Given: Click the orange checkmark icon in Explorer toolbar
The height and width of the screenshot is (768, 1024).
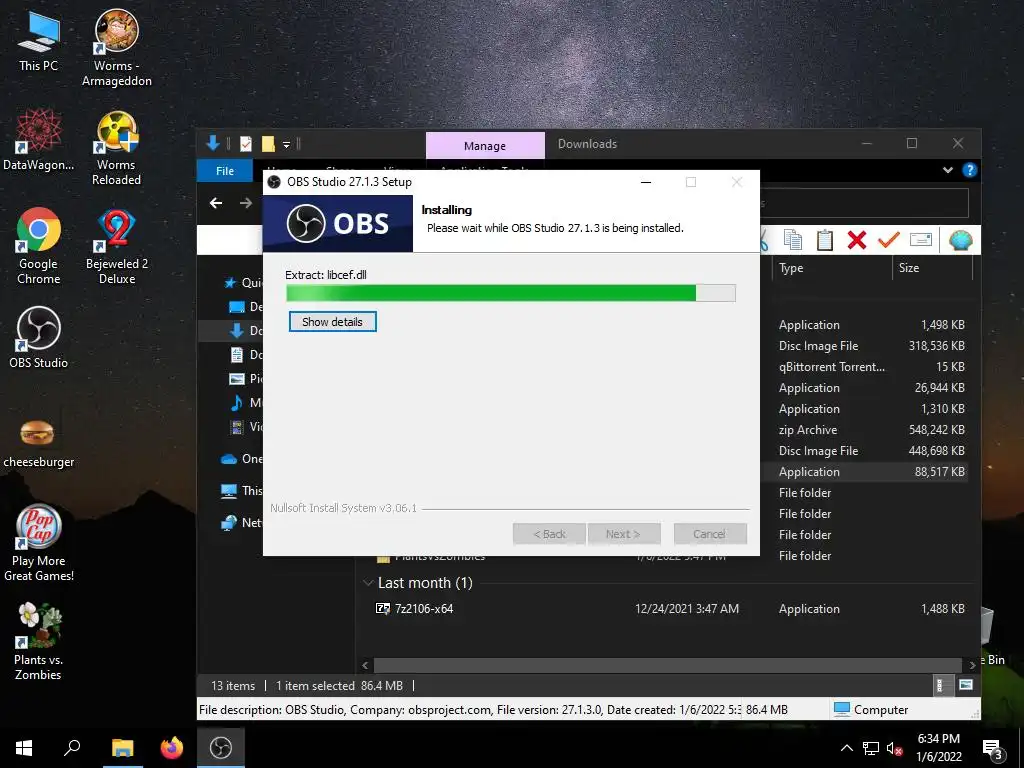Looking at the screenshot, I should (x=888, y=240).
